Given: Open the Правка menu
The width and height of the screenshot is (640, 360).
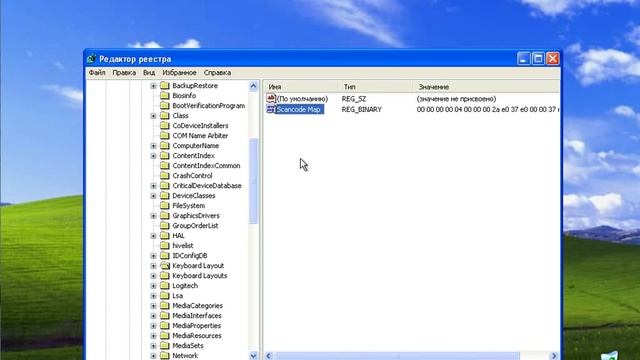Looking at the screenshot, I should coord(124,73).
